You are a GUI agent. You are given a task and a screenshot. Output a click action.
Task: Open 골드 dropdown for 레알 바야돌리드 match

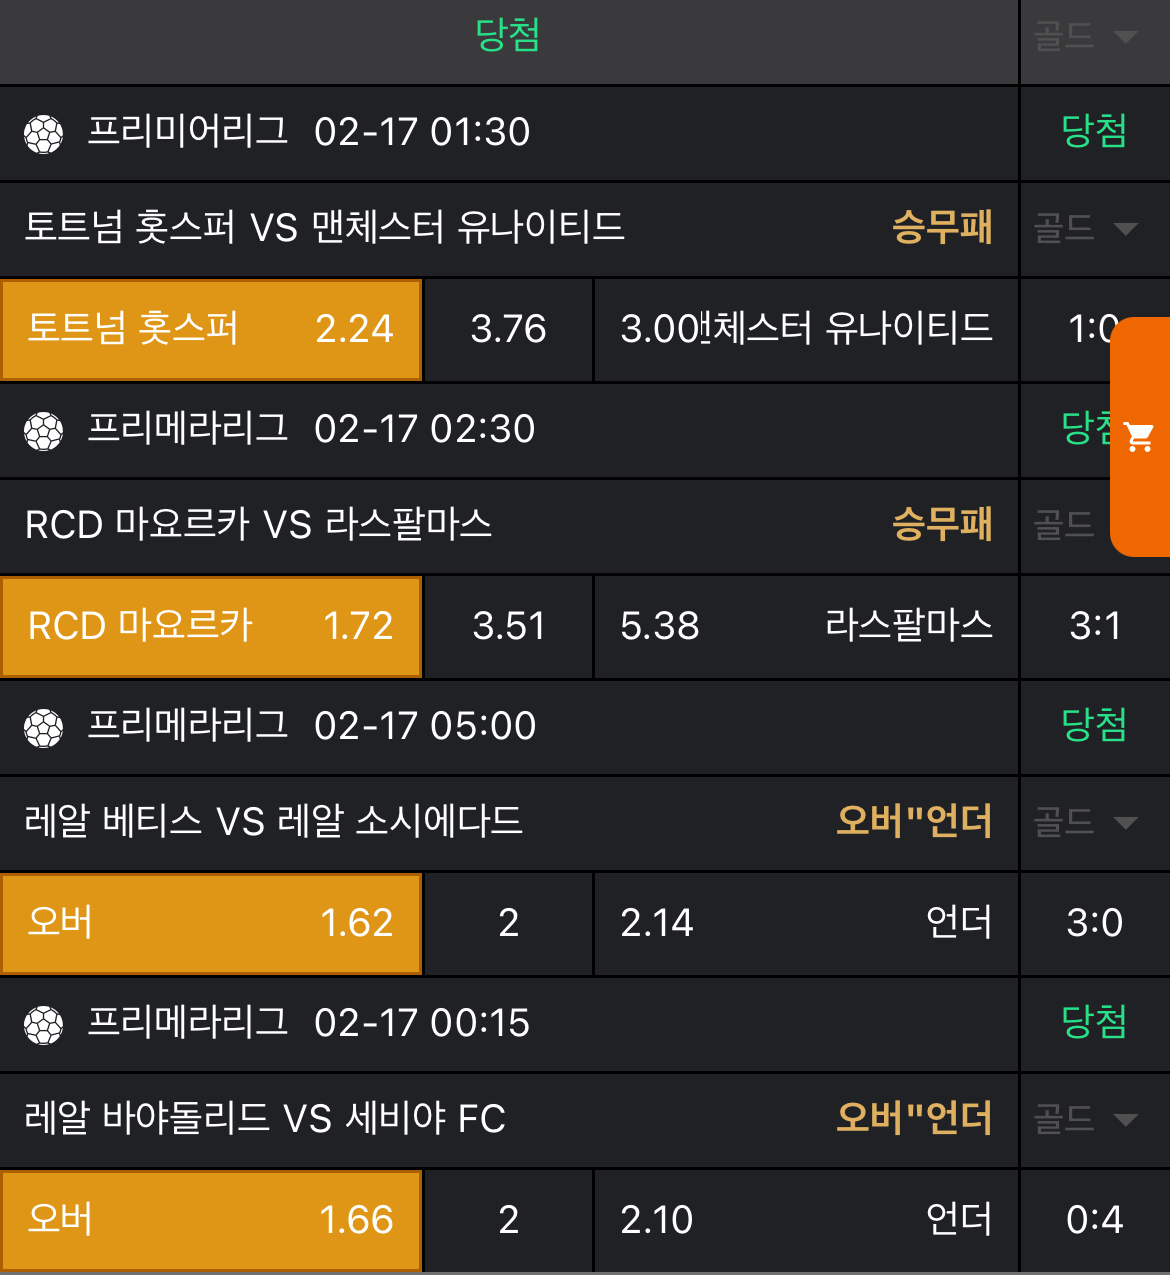coord(1086,1119)
